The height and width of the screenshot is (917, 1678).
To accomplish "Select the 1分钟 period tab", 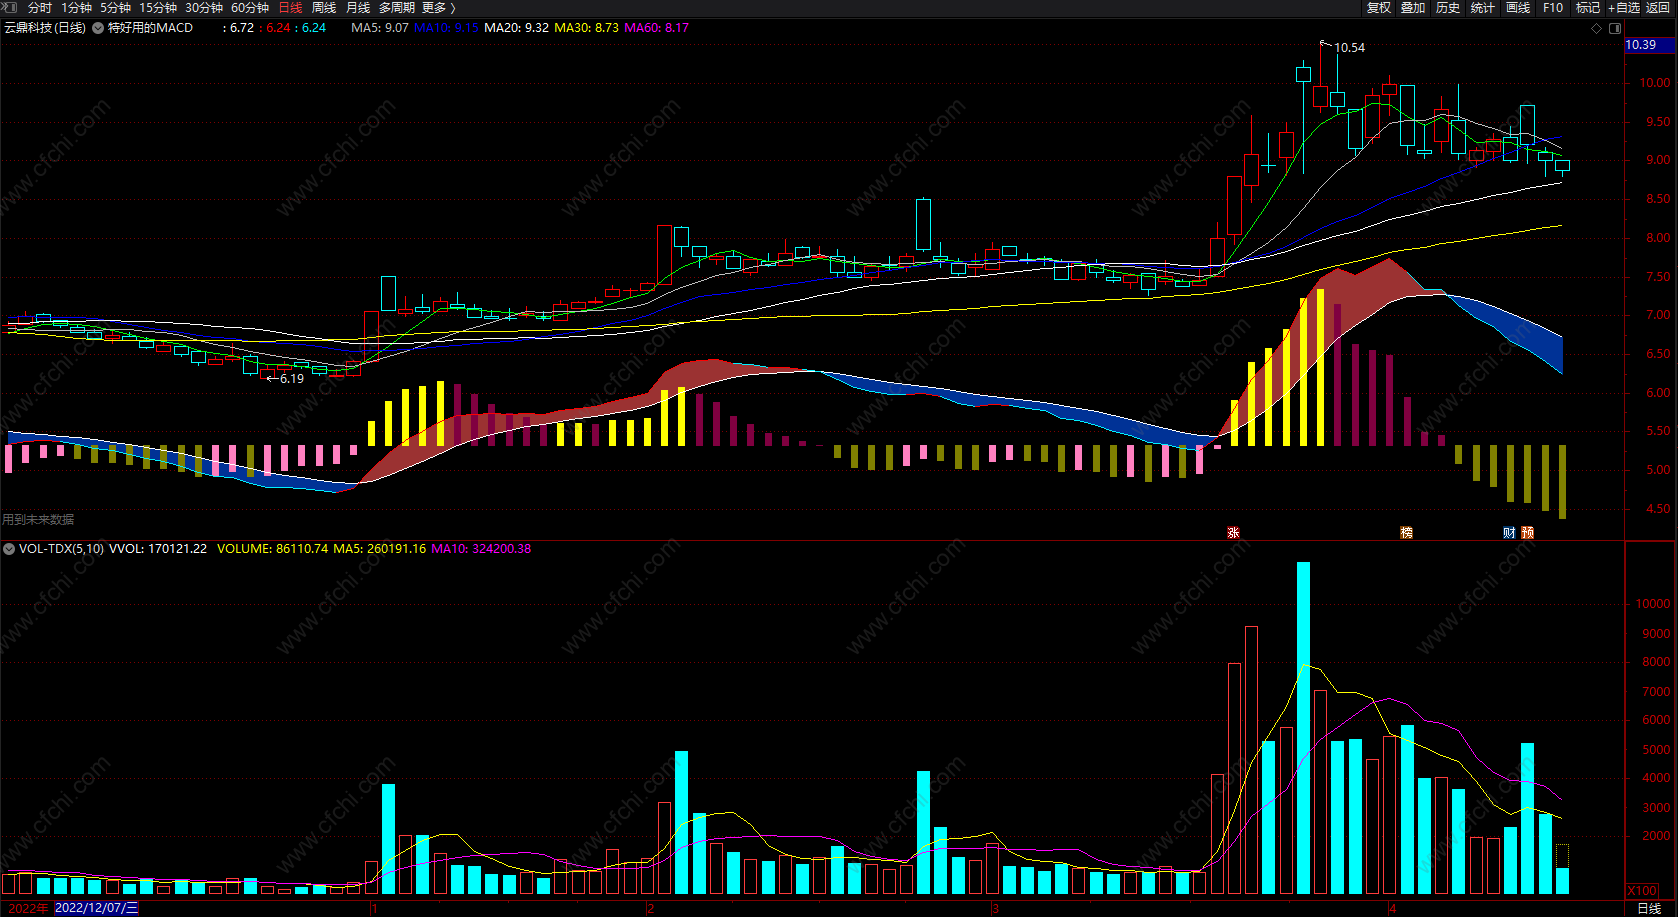I will point(76,7).
